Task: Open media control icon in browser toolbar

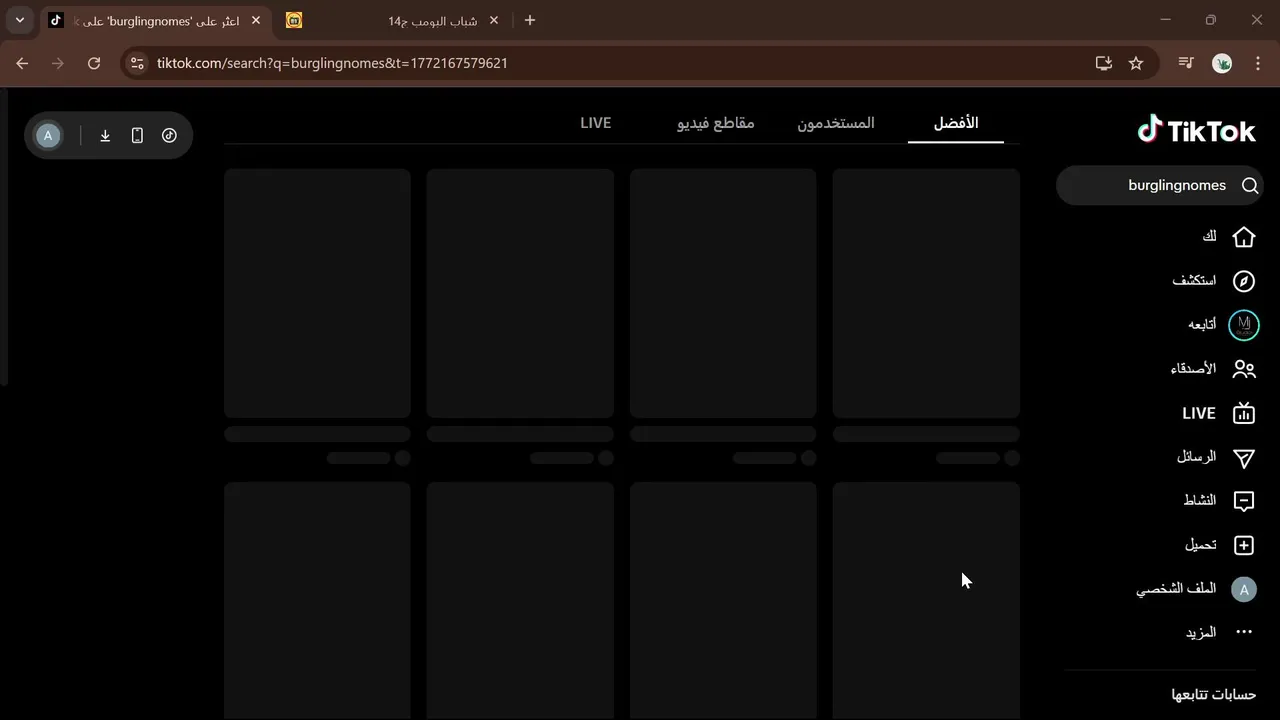Action: click(1186, 63)
